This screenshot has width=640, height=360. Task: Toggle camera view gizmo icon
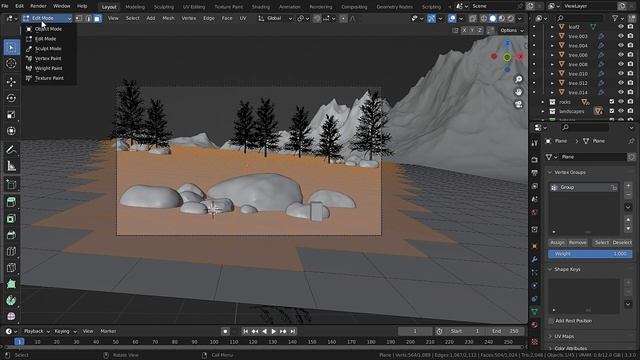point(518,104)
